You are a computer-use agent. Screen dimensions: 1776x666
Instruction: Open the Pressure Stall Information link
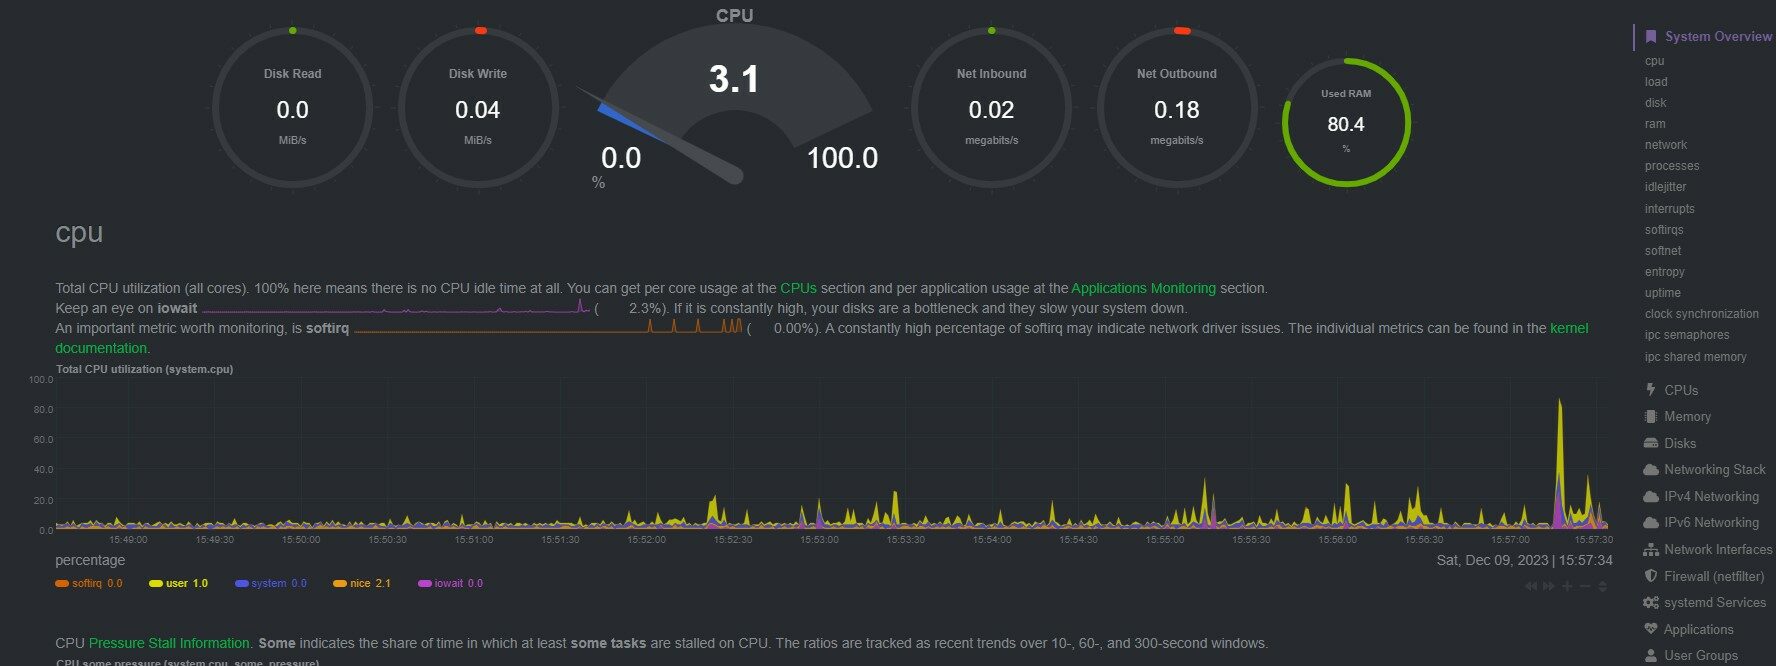coord(169,643)
